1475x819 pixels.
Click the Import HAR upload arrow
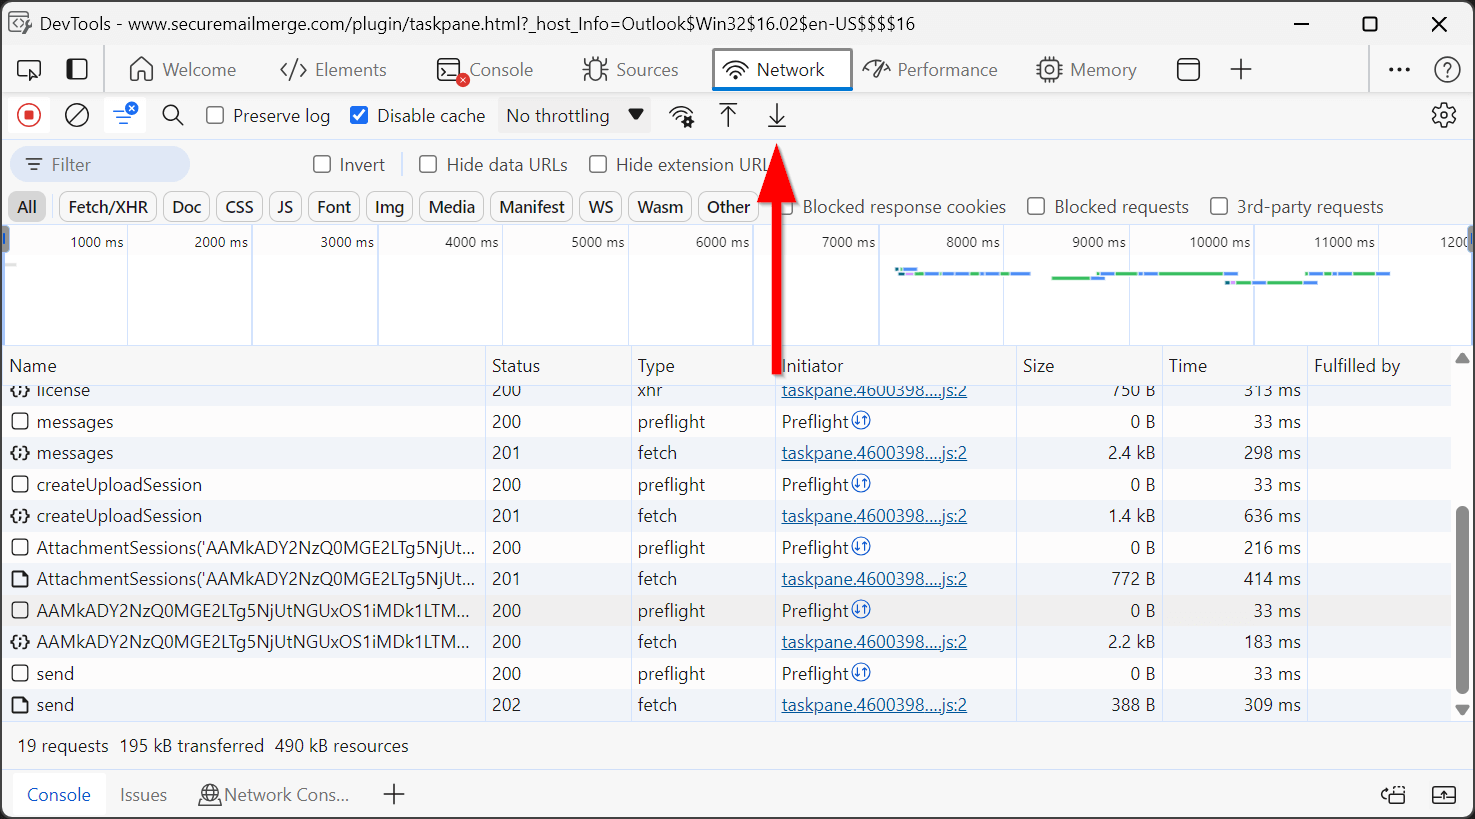tap(728, 116)
